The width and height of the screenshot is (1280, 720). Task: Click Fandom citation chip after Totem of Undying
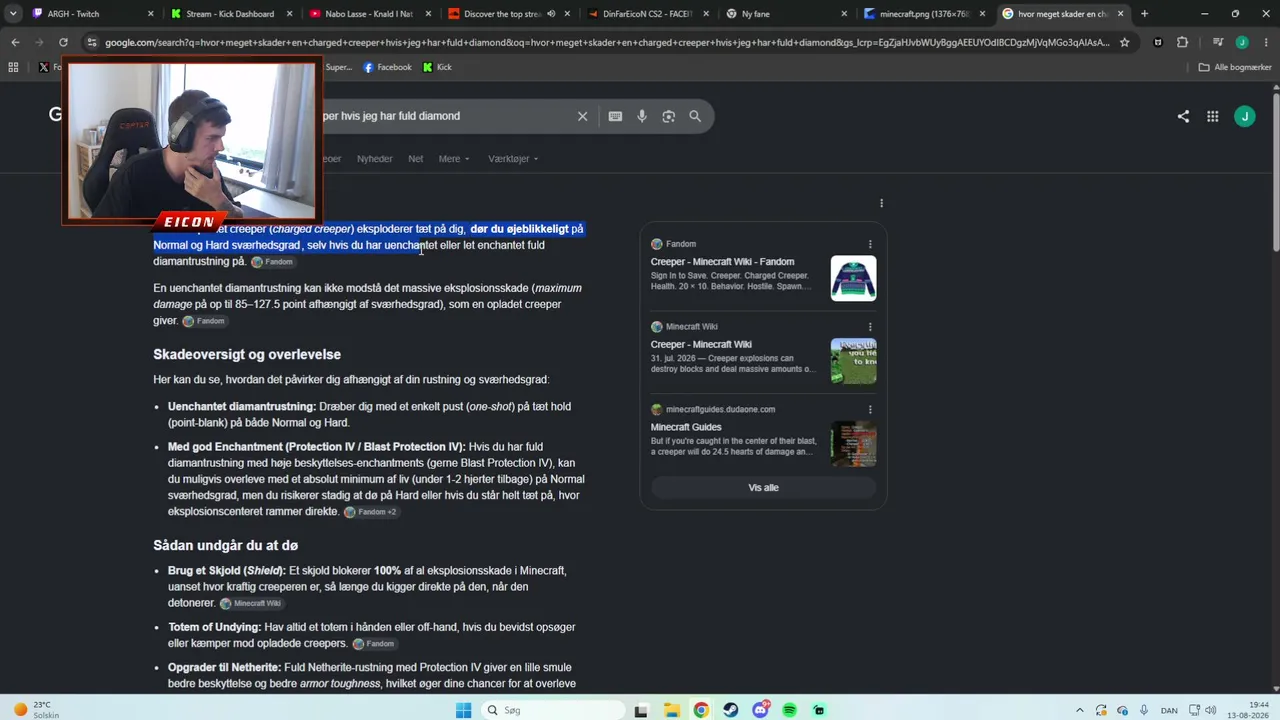tap(373, 644)
